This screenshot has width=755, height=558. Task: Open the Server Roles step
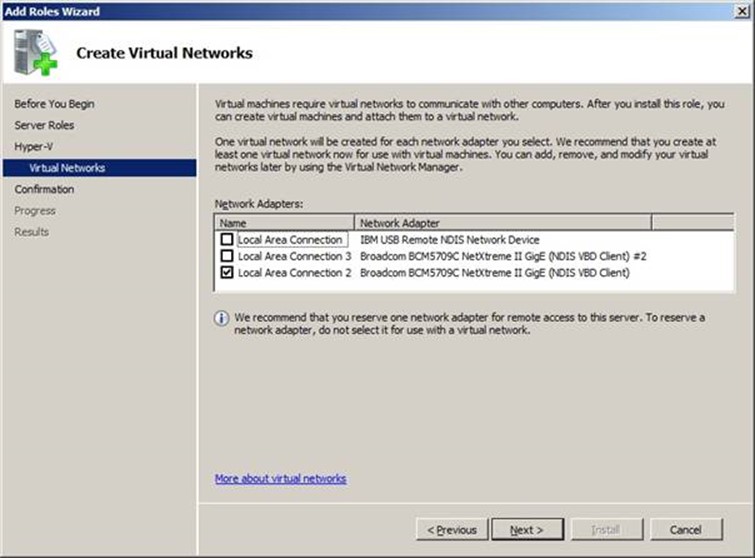(x=44, y=125)
